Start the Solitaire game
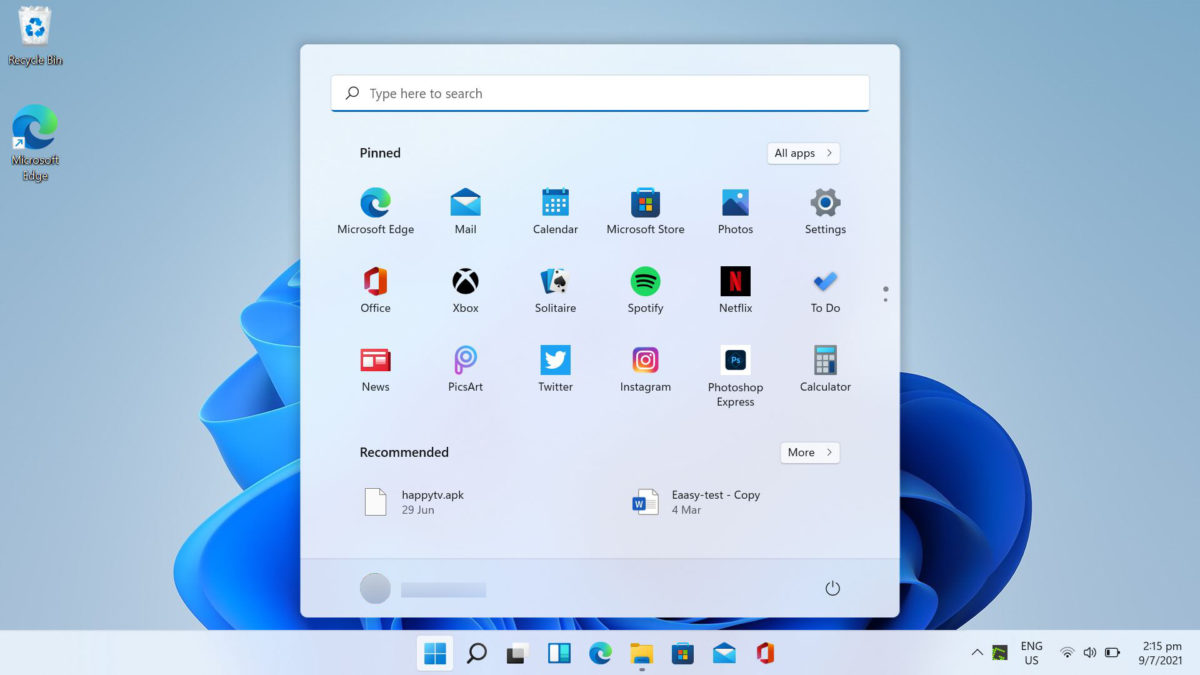The image size is (1200, 675). click(x=555, y=290)
